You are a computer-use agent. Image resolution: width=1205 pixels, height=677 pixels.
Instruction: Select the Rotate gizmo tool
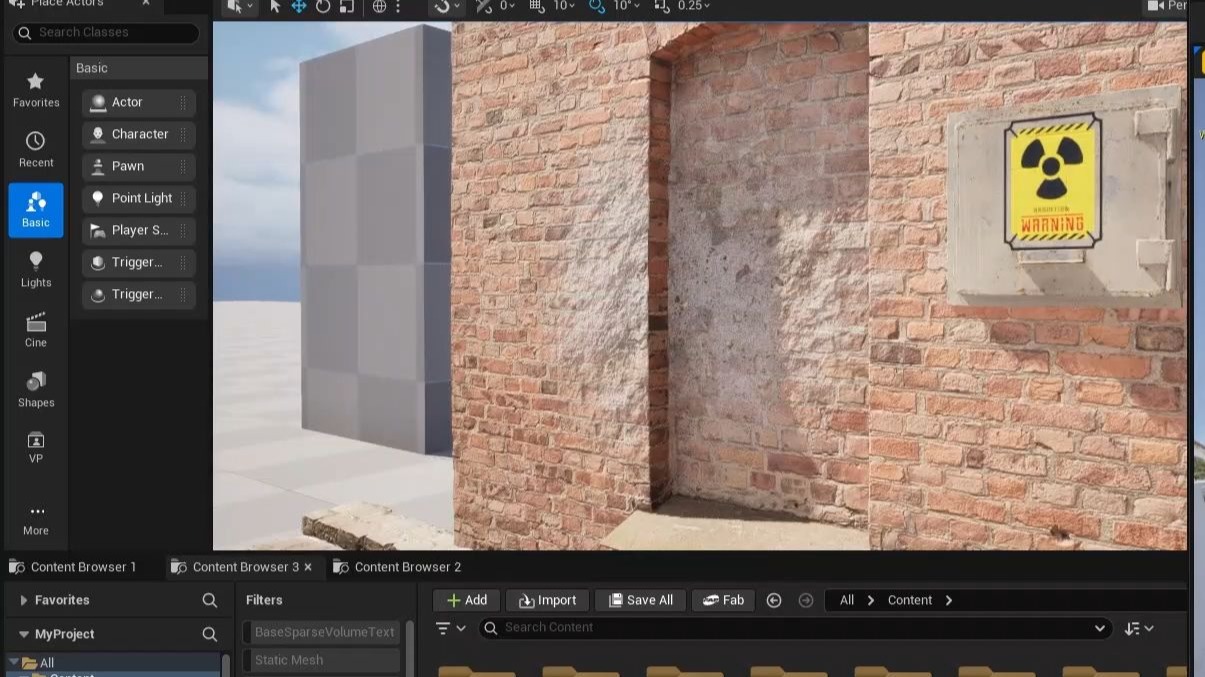coord(323,7)
